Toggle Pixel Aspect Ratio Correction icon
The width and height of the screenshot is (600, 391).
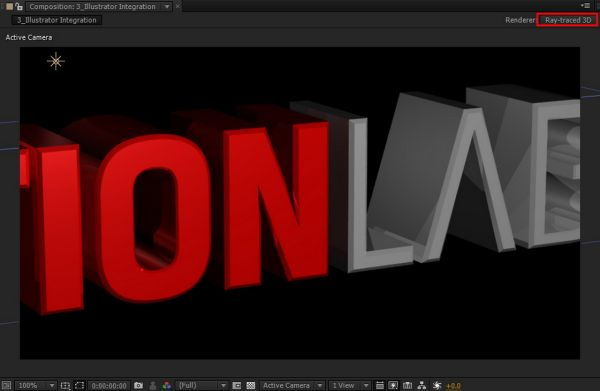click(x=380, y=385)
